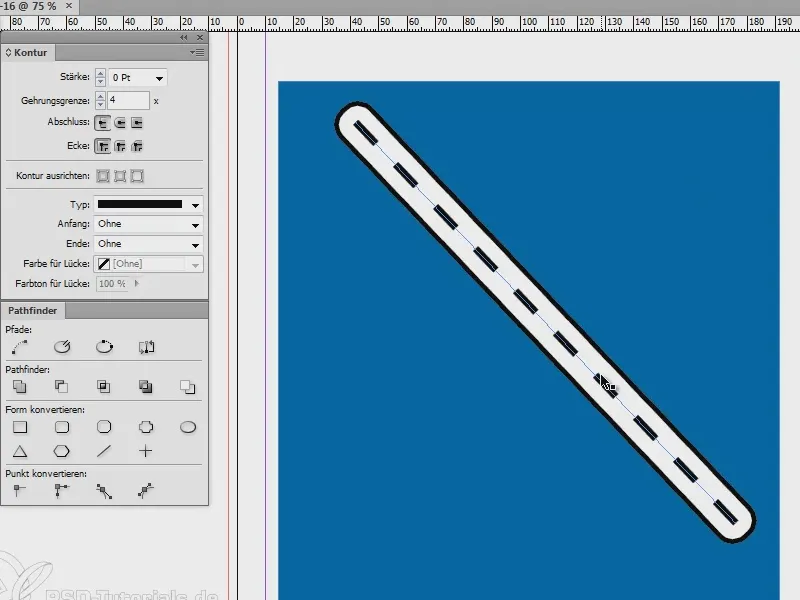
Task: Open the Kontur panel options menu
Action: click(x=197, y=53)
